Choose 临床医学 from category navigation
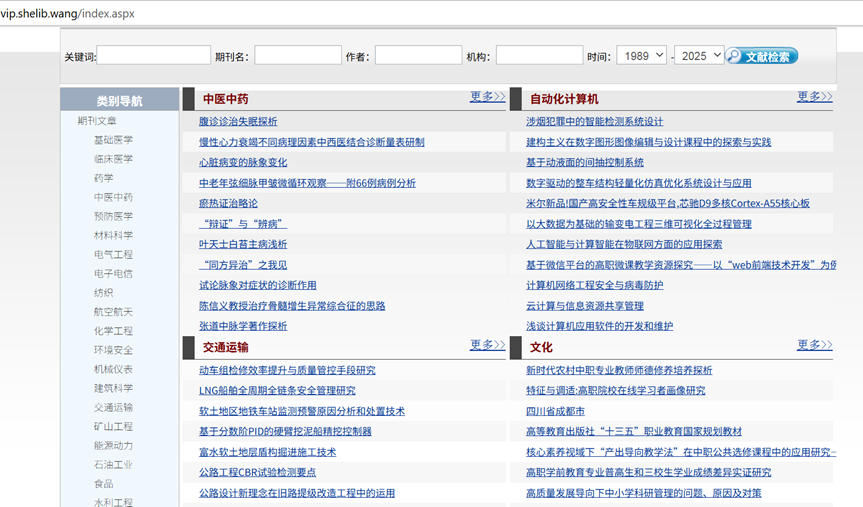The height and width of the screenshot is (507, 863). (113, 159)
